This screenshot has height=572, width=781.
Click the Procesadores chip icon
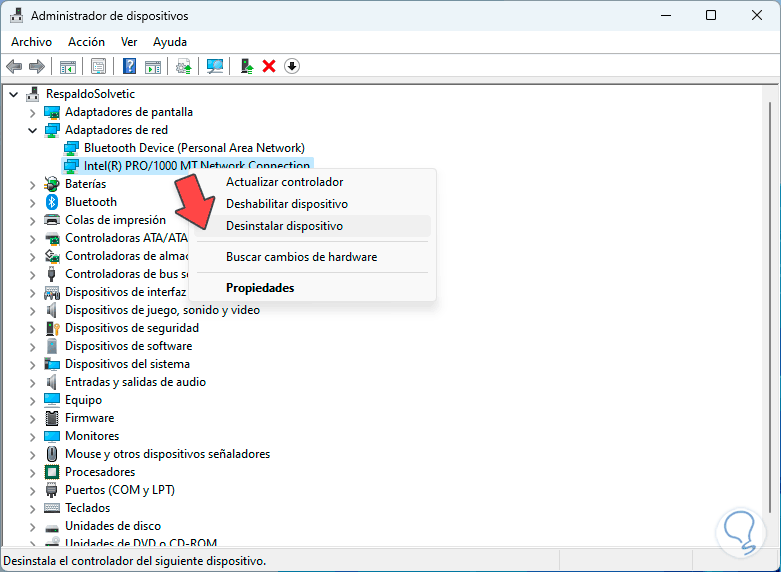point(52,472)
